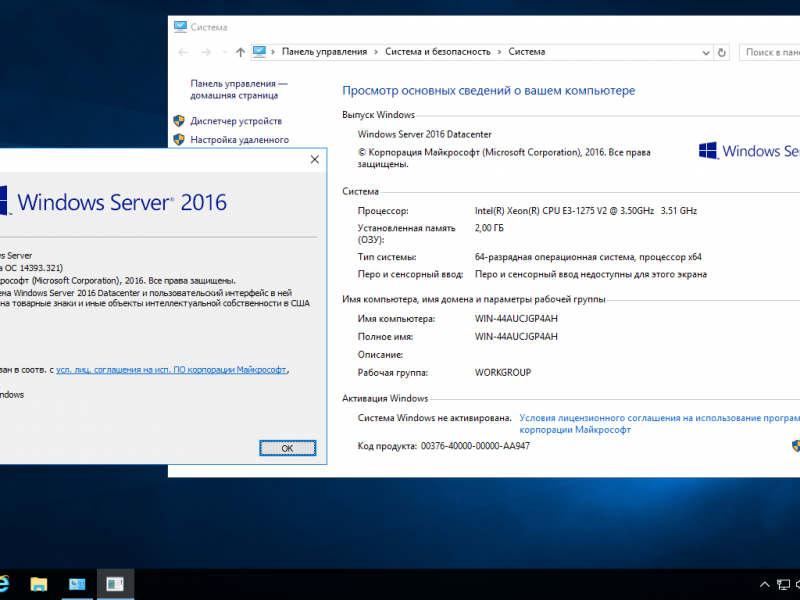Select 'Система' breadcrumb
This screenshot has height=600, width=800.
(x=527, y=52)
